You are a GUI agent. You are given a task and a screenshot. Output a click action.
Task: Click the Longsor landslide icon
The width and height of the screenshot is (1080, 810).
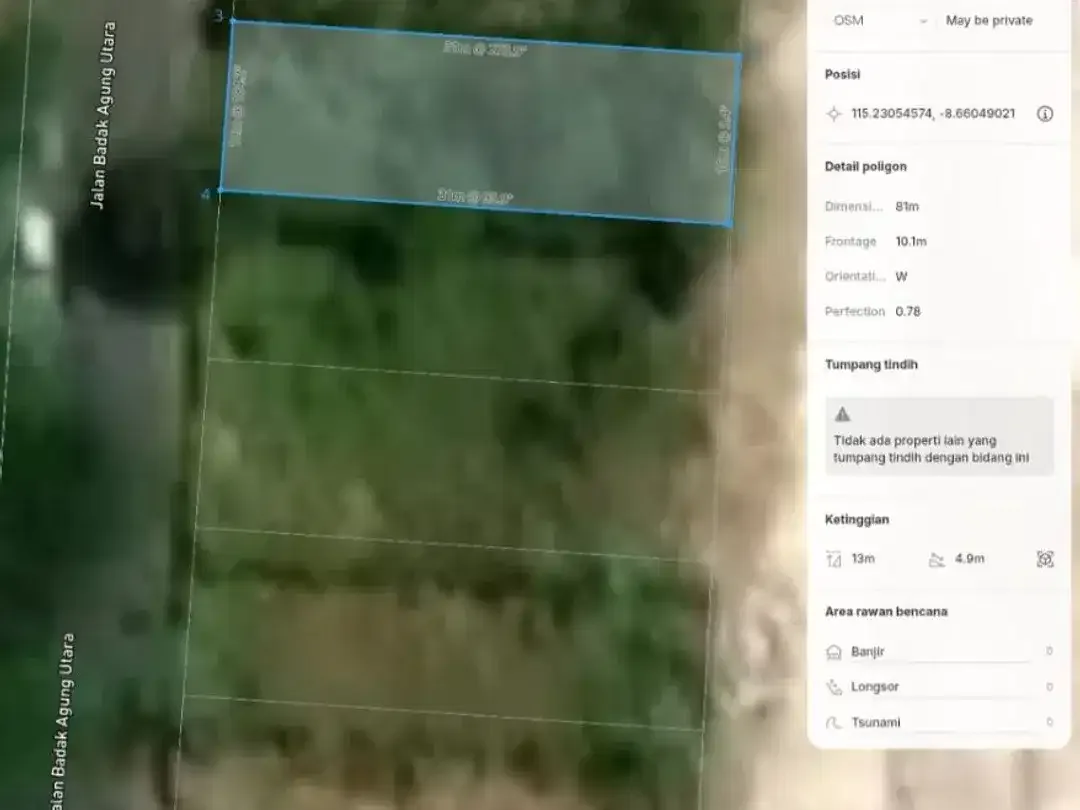(833, 687)
